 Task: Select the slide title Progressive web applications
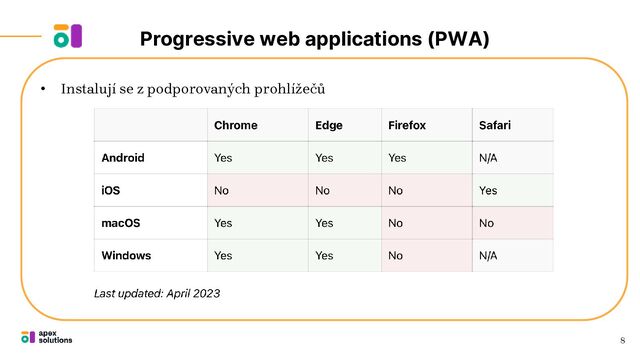click(314, 39)
